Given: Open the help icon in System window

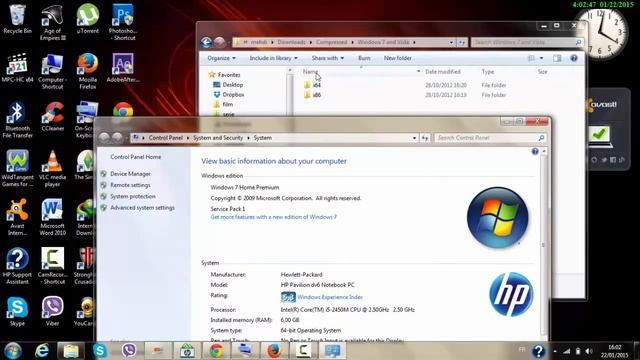Looking at the screenshot, I should point(535,152).
